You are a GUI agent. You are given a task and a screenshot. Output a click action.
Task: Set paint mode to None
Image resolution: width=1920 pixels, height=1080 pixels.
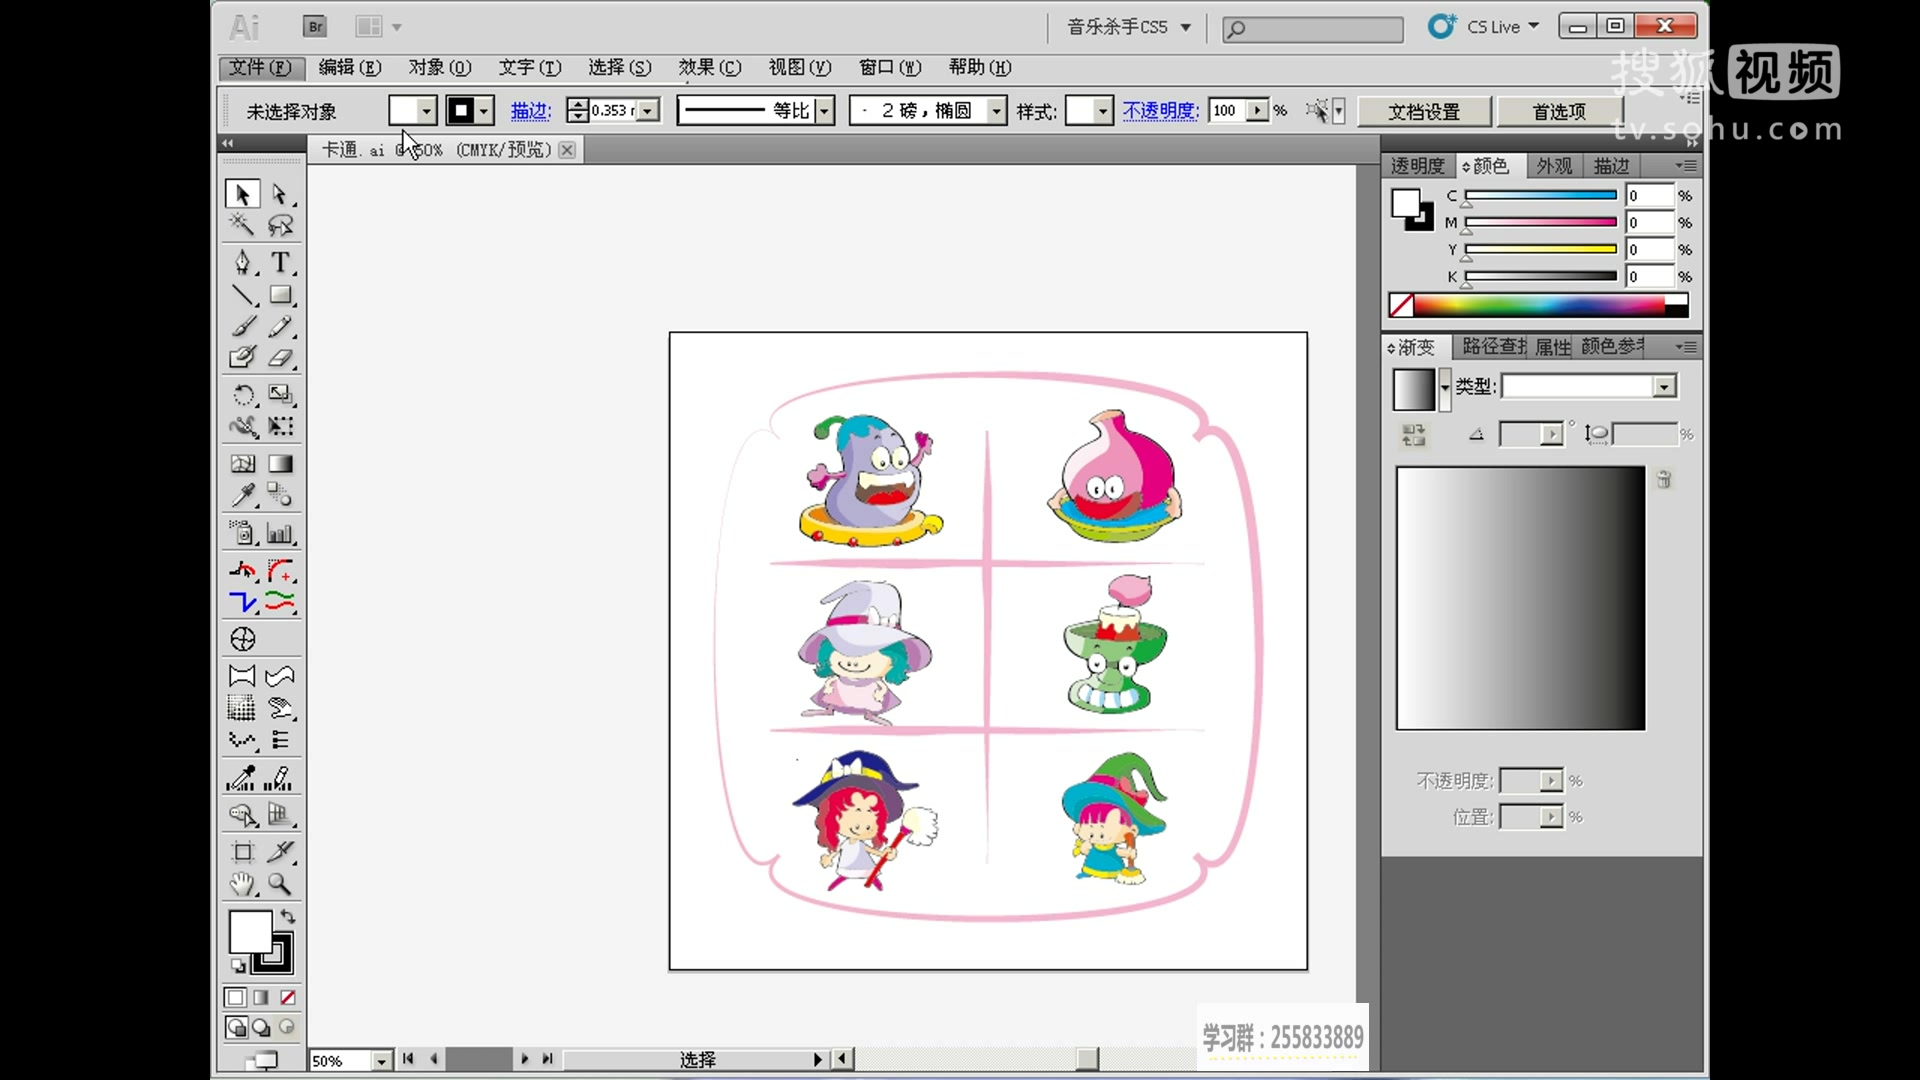(x=287, y=998)
